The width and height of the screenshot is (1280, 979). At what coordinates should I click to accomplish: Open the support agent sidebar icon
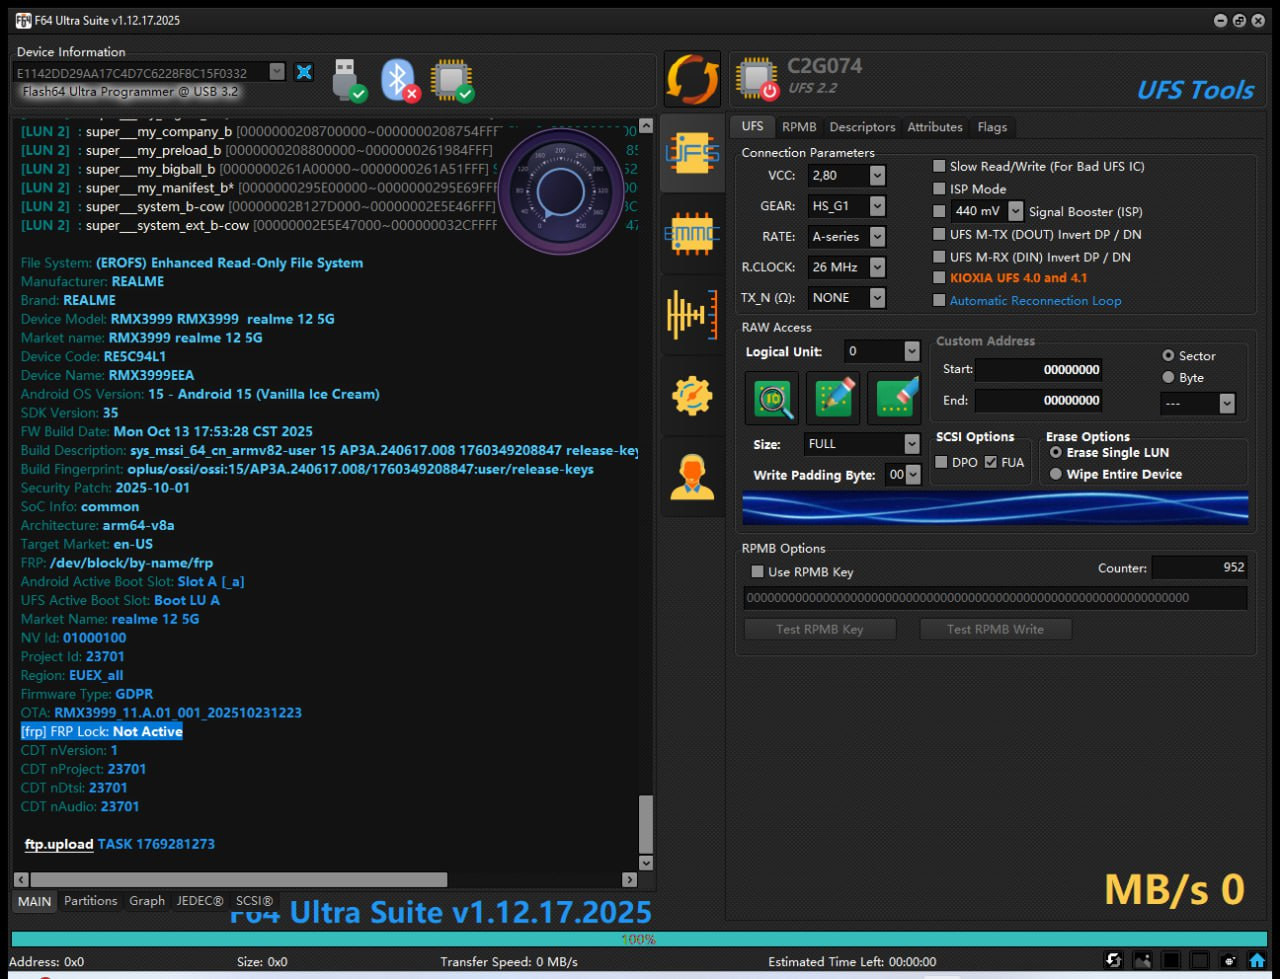tap(692, 477)
